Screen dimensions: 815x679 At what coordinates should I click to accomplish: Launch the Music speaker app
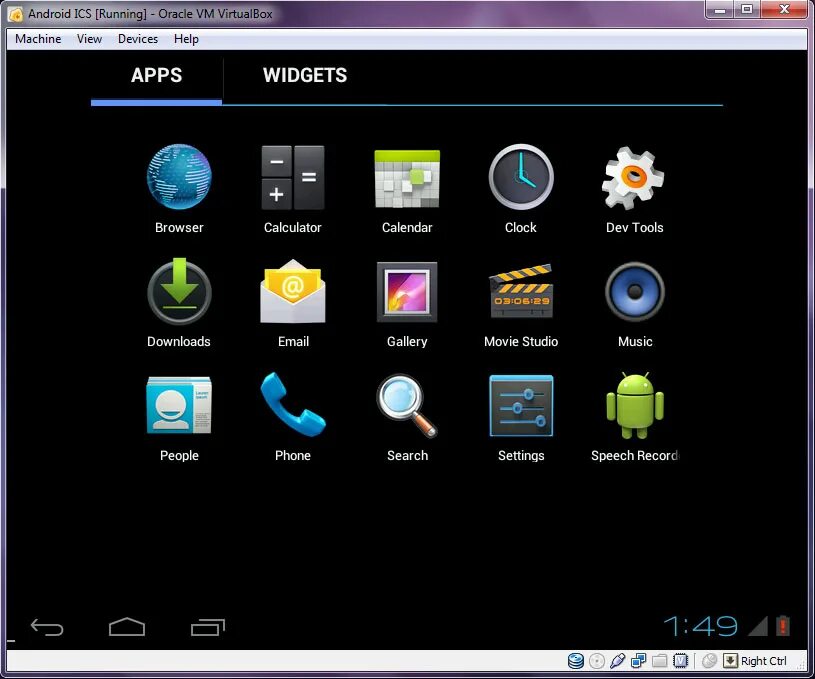click(635, 292)
